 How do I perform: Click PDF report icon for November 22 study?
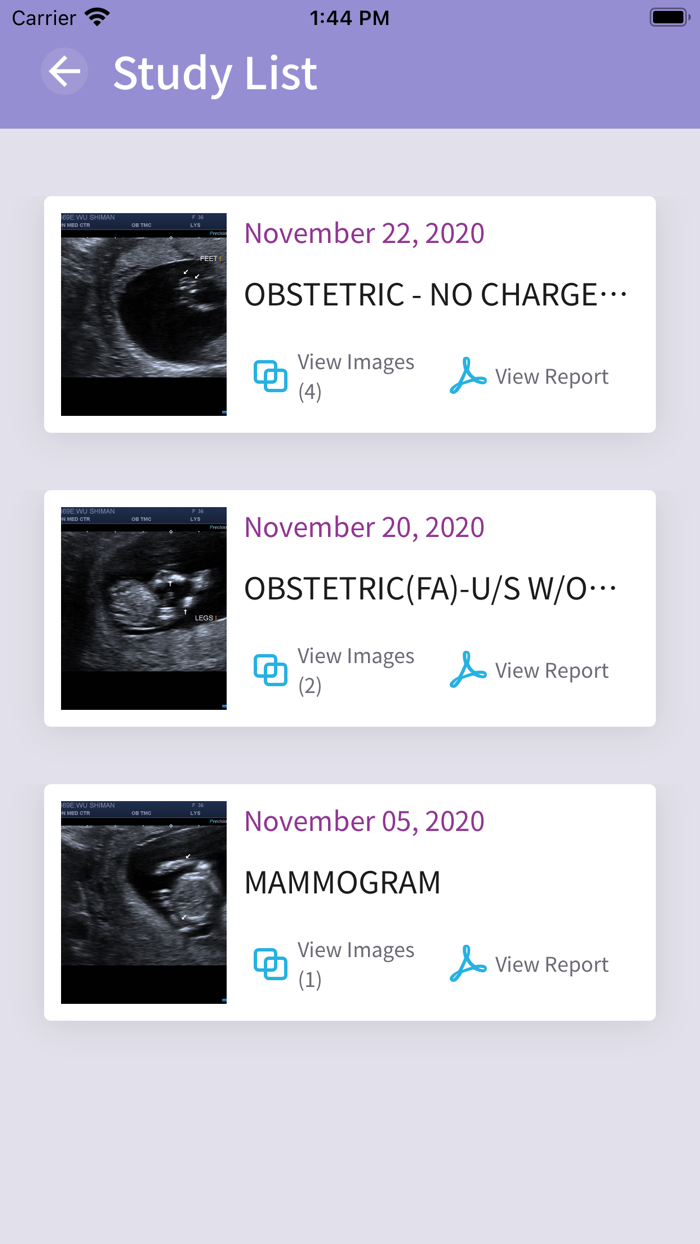[x=467, y=376]
